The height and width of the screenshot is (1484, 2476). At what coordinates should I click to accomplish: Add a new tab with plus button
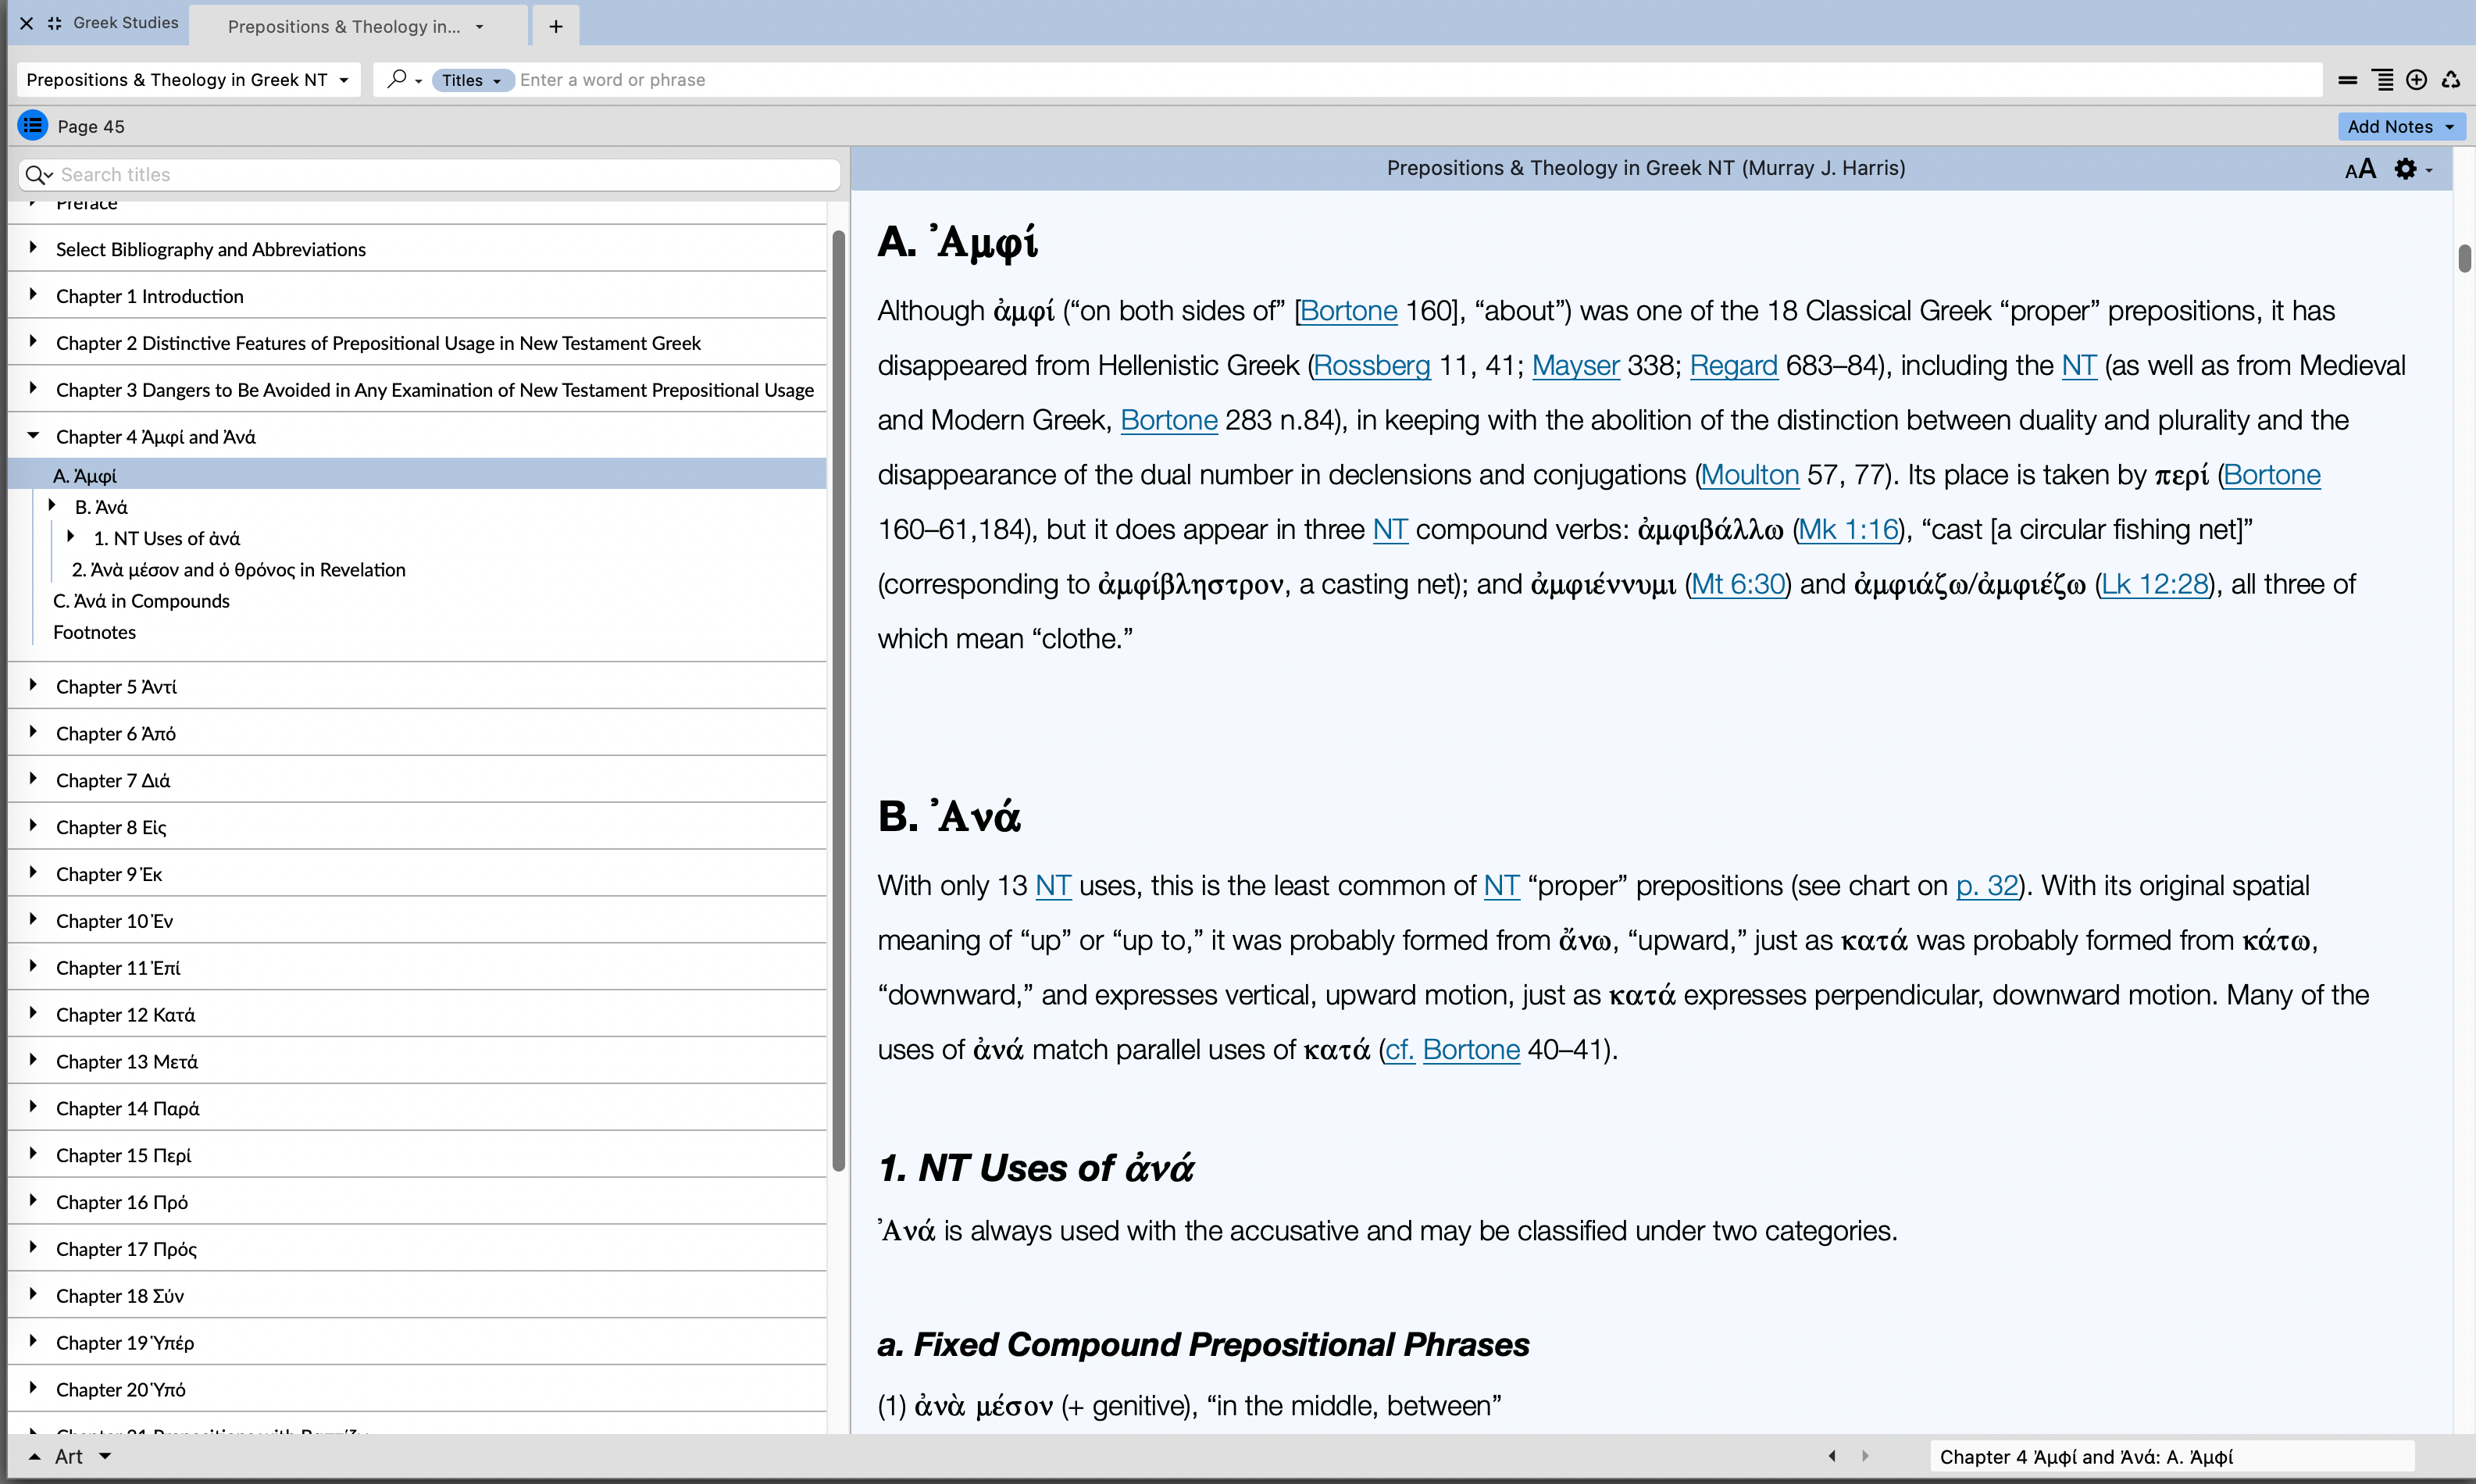pos(556,27)
